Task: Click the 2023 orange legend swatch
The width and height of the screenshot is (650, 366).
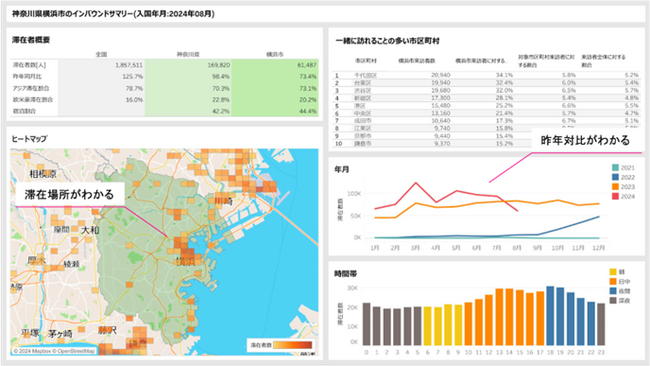Action: coord(616,187)
